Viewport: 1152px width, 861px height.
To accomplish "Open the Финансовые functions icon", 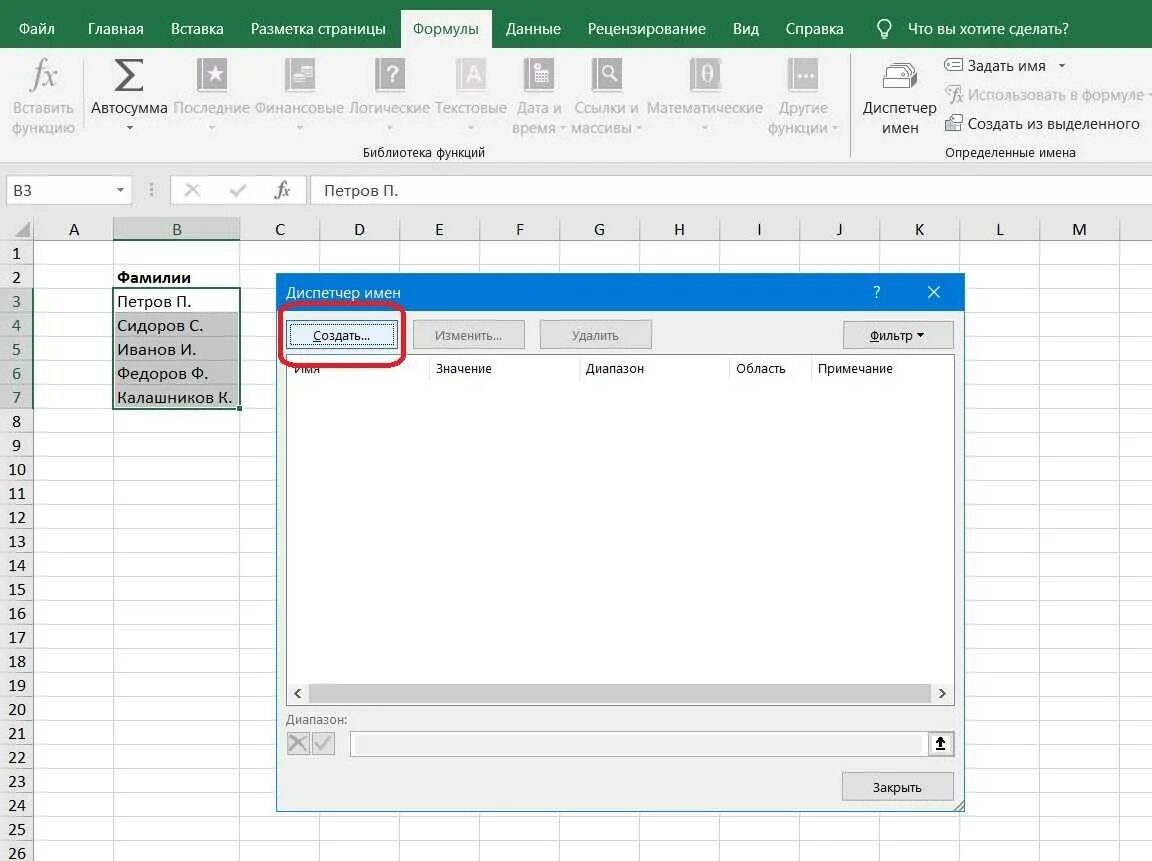I will tap(300, 76).
